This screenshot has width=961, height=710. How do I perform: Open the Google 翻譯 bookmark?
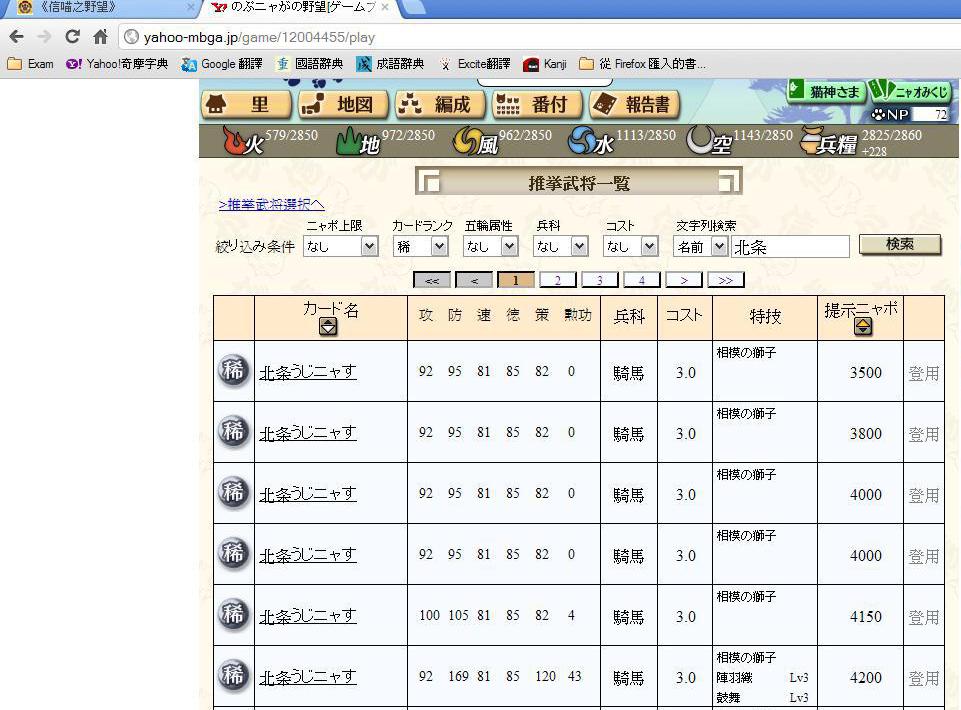tap(222, 64)
